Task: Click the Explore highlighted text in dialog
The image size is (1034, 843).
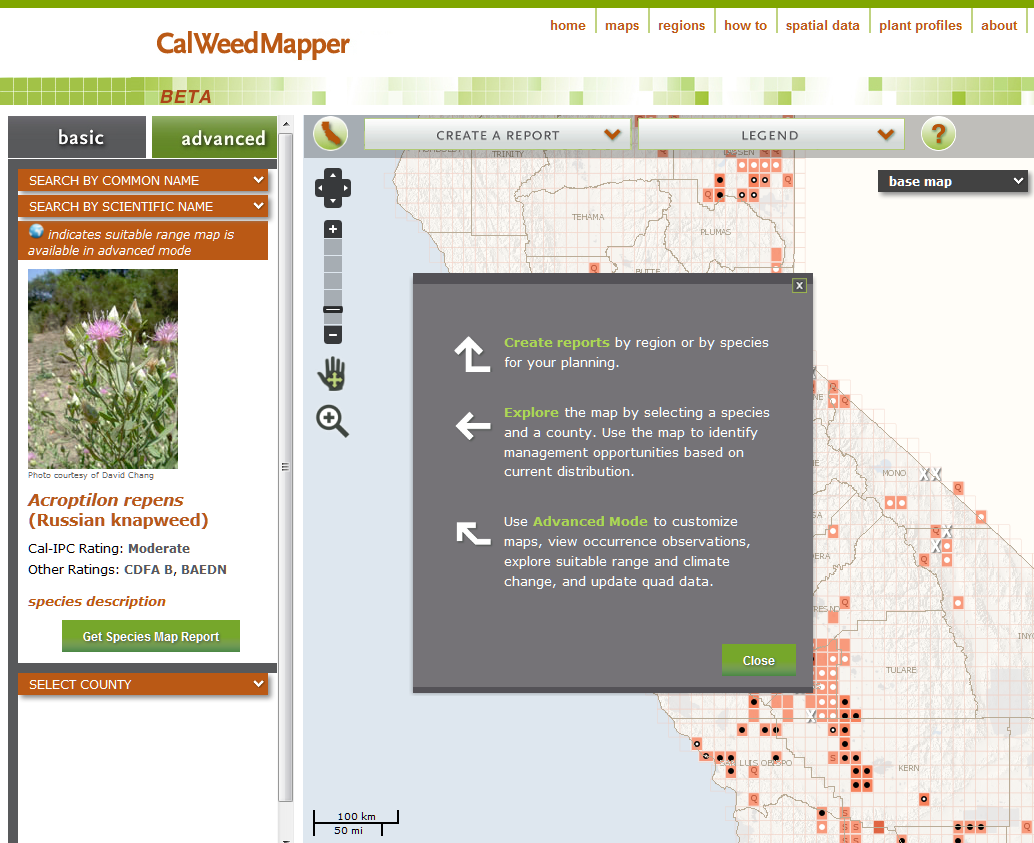Action: click(x=531, y=412)
